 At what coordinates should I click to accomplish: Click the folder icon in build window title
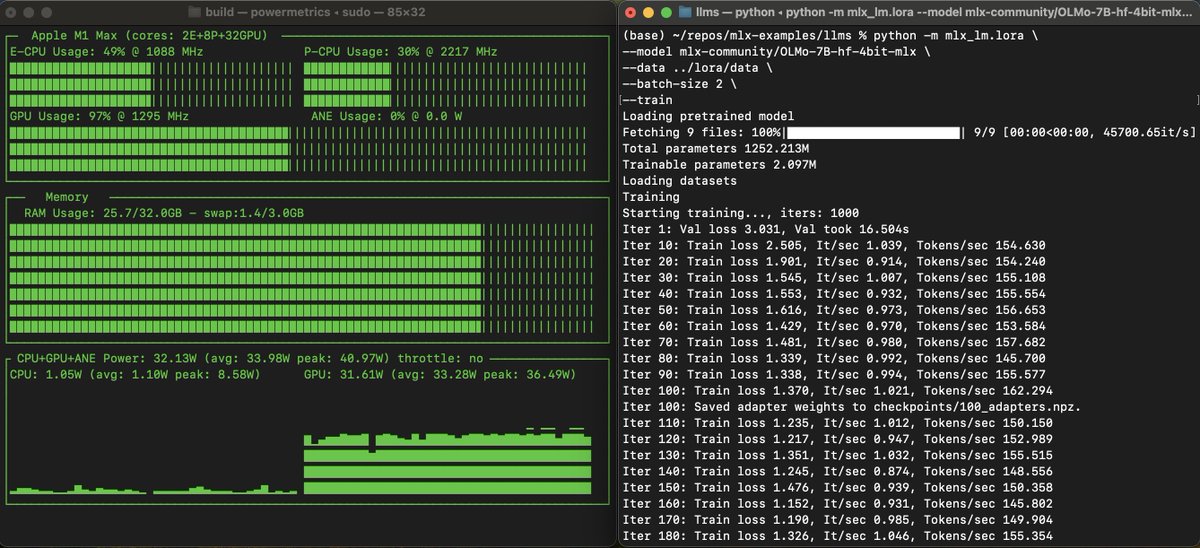tap(195, 12)
